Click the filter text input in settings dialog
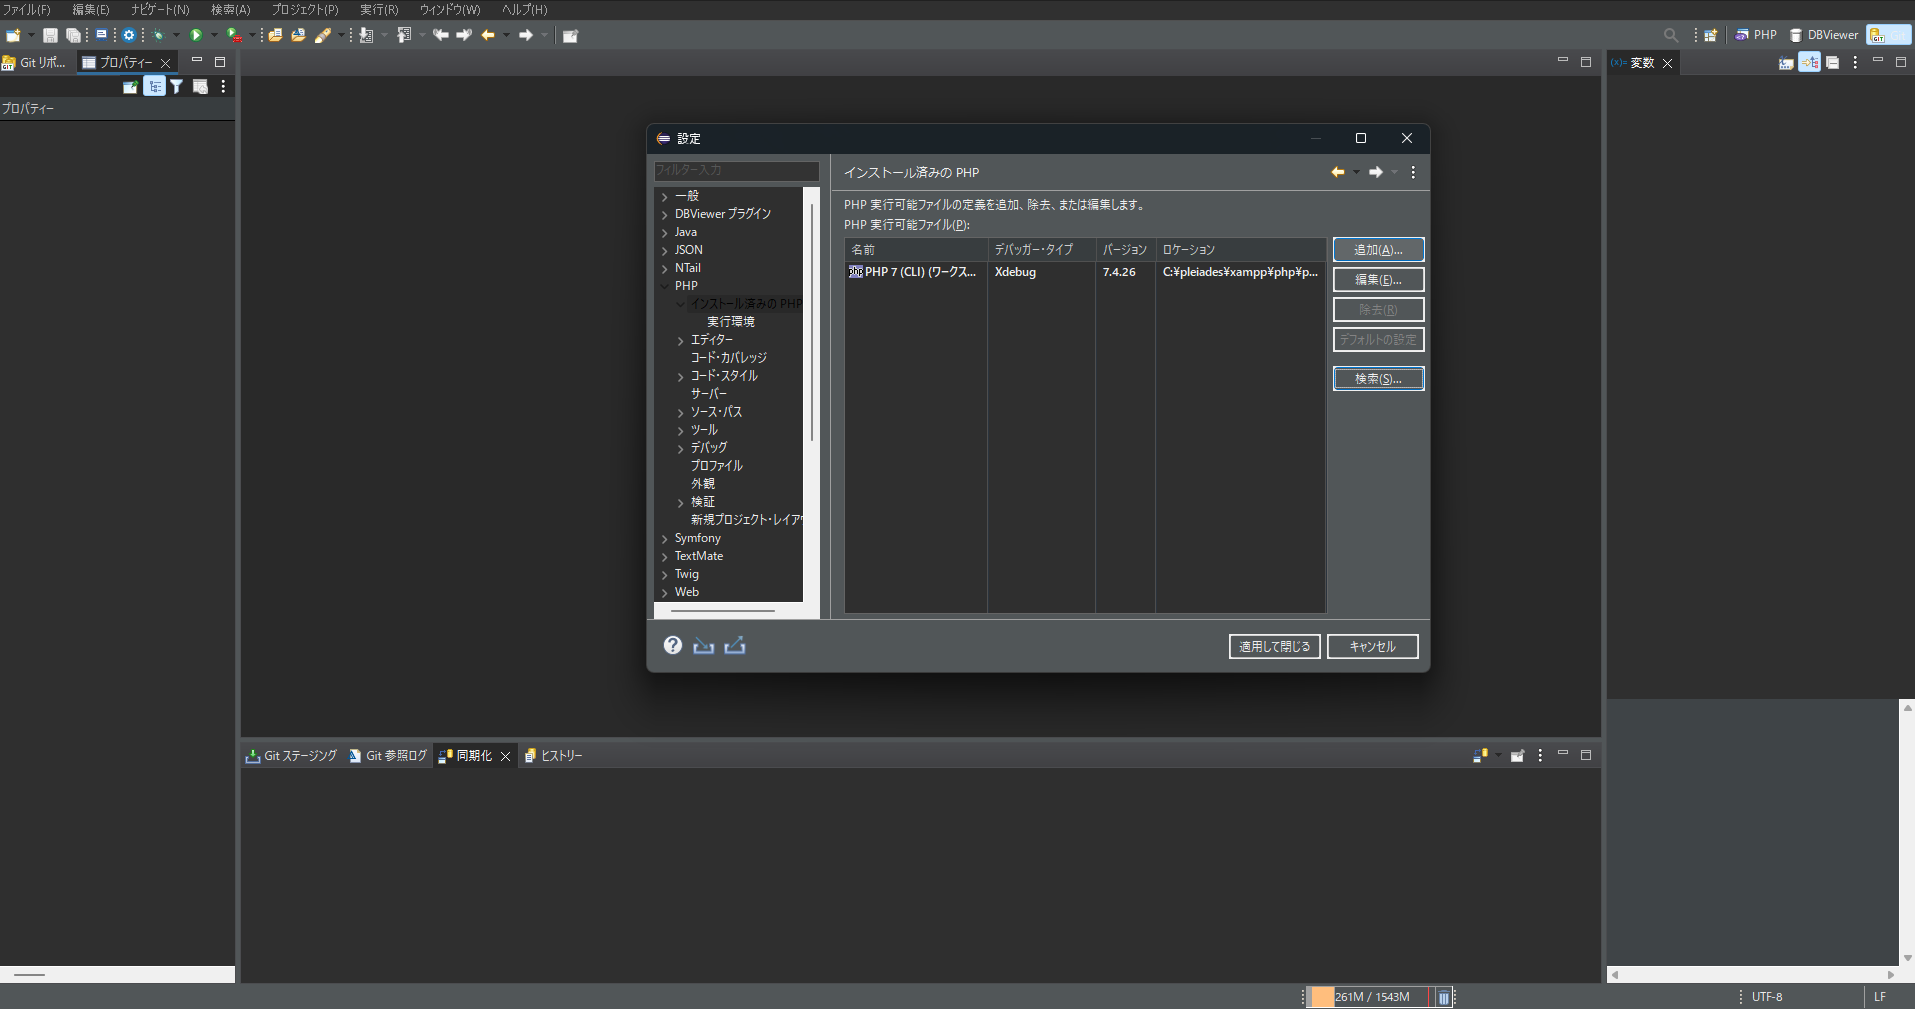The height and width of the screenshot is (1009, 1915). [737, 171]
